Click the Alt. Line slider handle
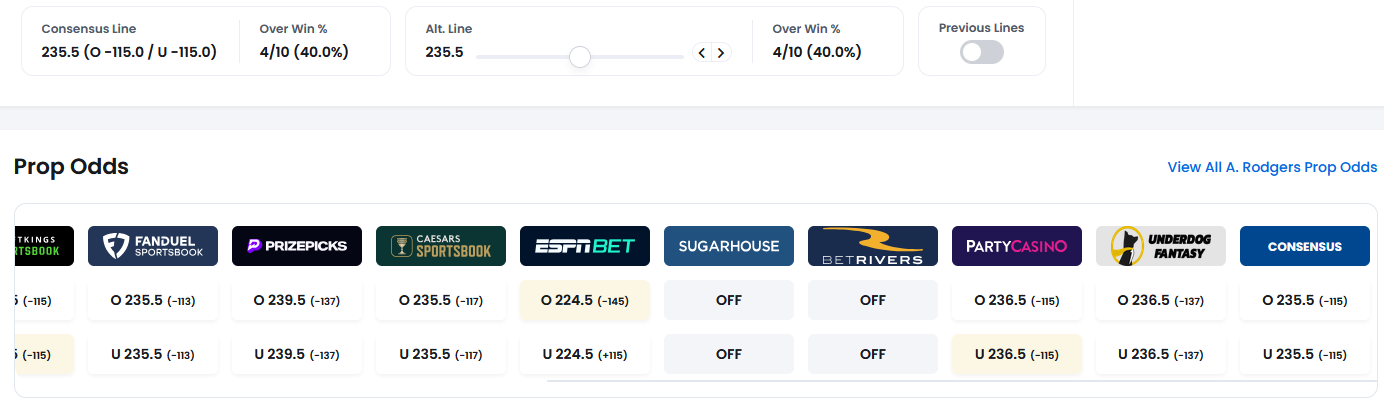The image size is (1384, 410). tap(579, 57)
